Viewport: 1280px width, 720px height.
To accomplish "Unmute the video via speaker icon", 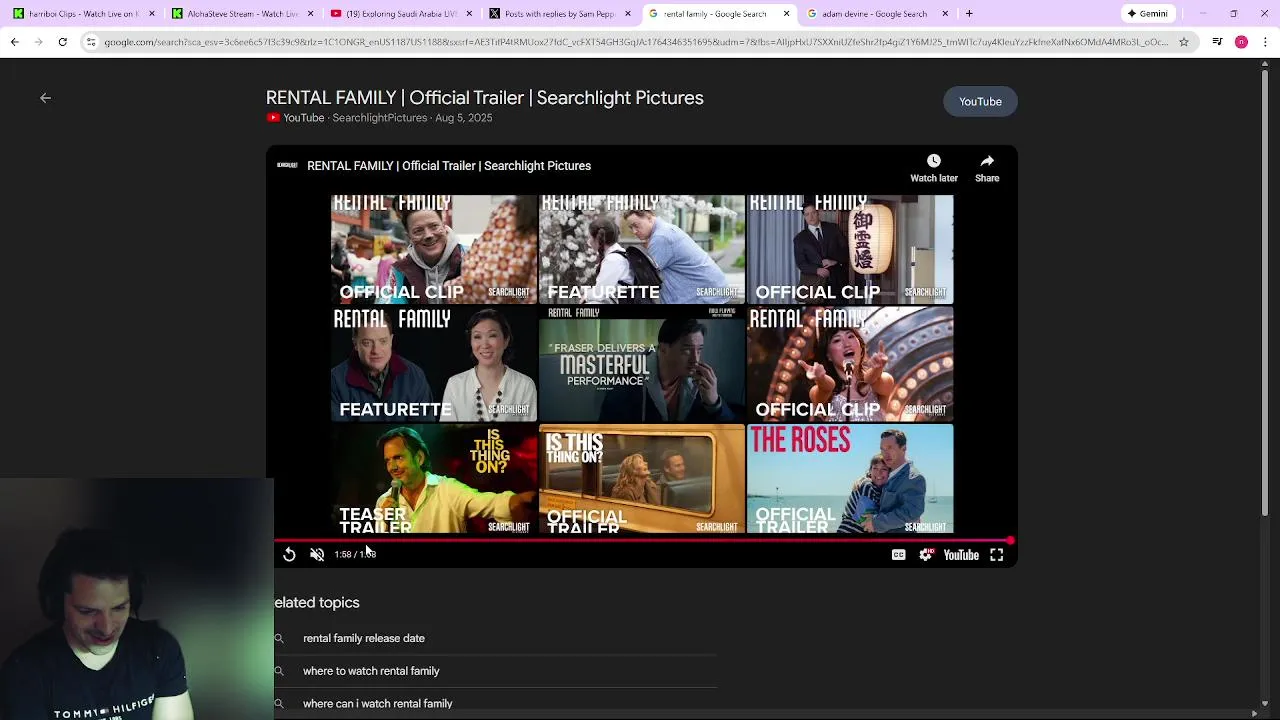I will point(317,554).
